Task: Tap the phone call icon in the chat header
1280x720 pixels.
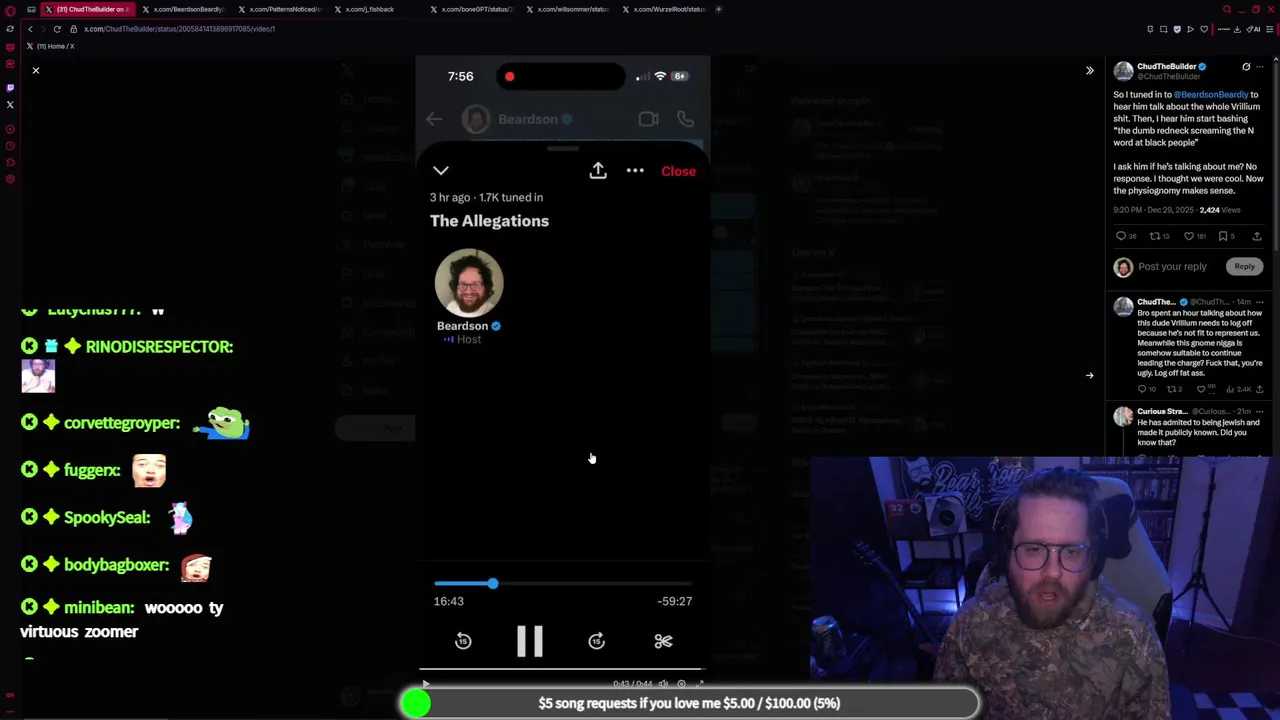Action: click(686, 119)
